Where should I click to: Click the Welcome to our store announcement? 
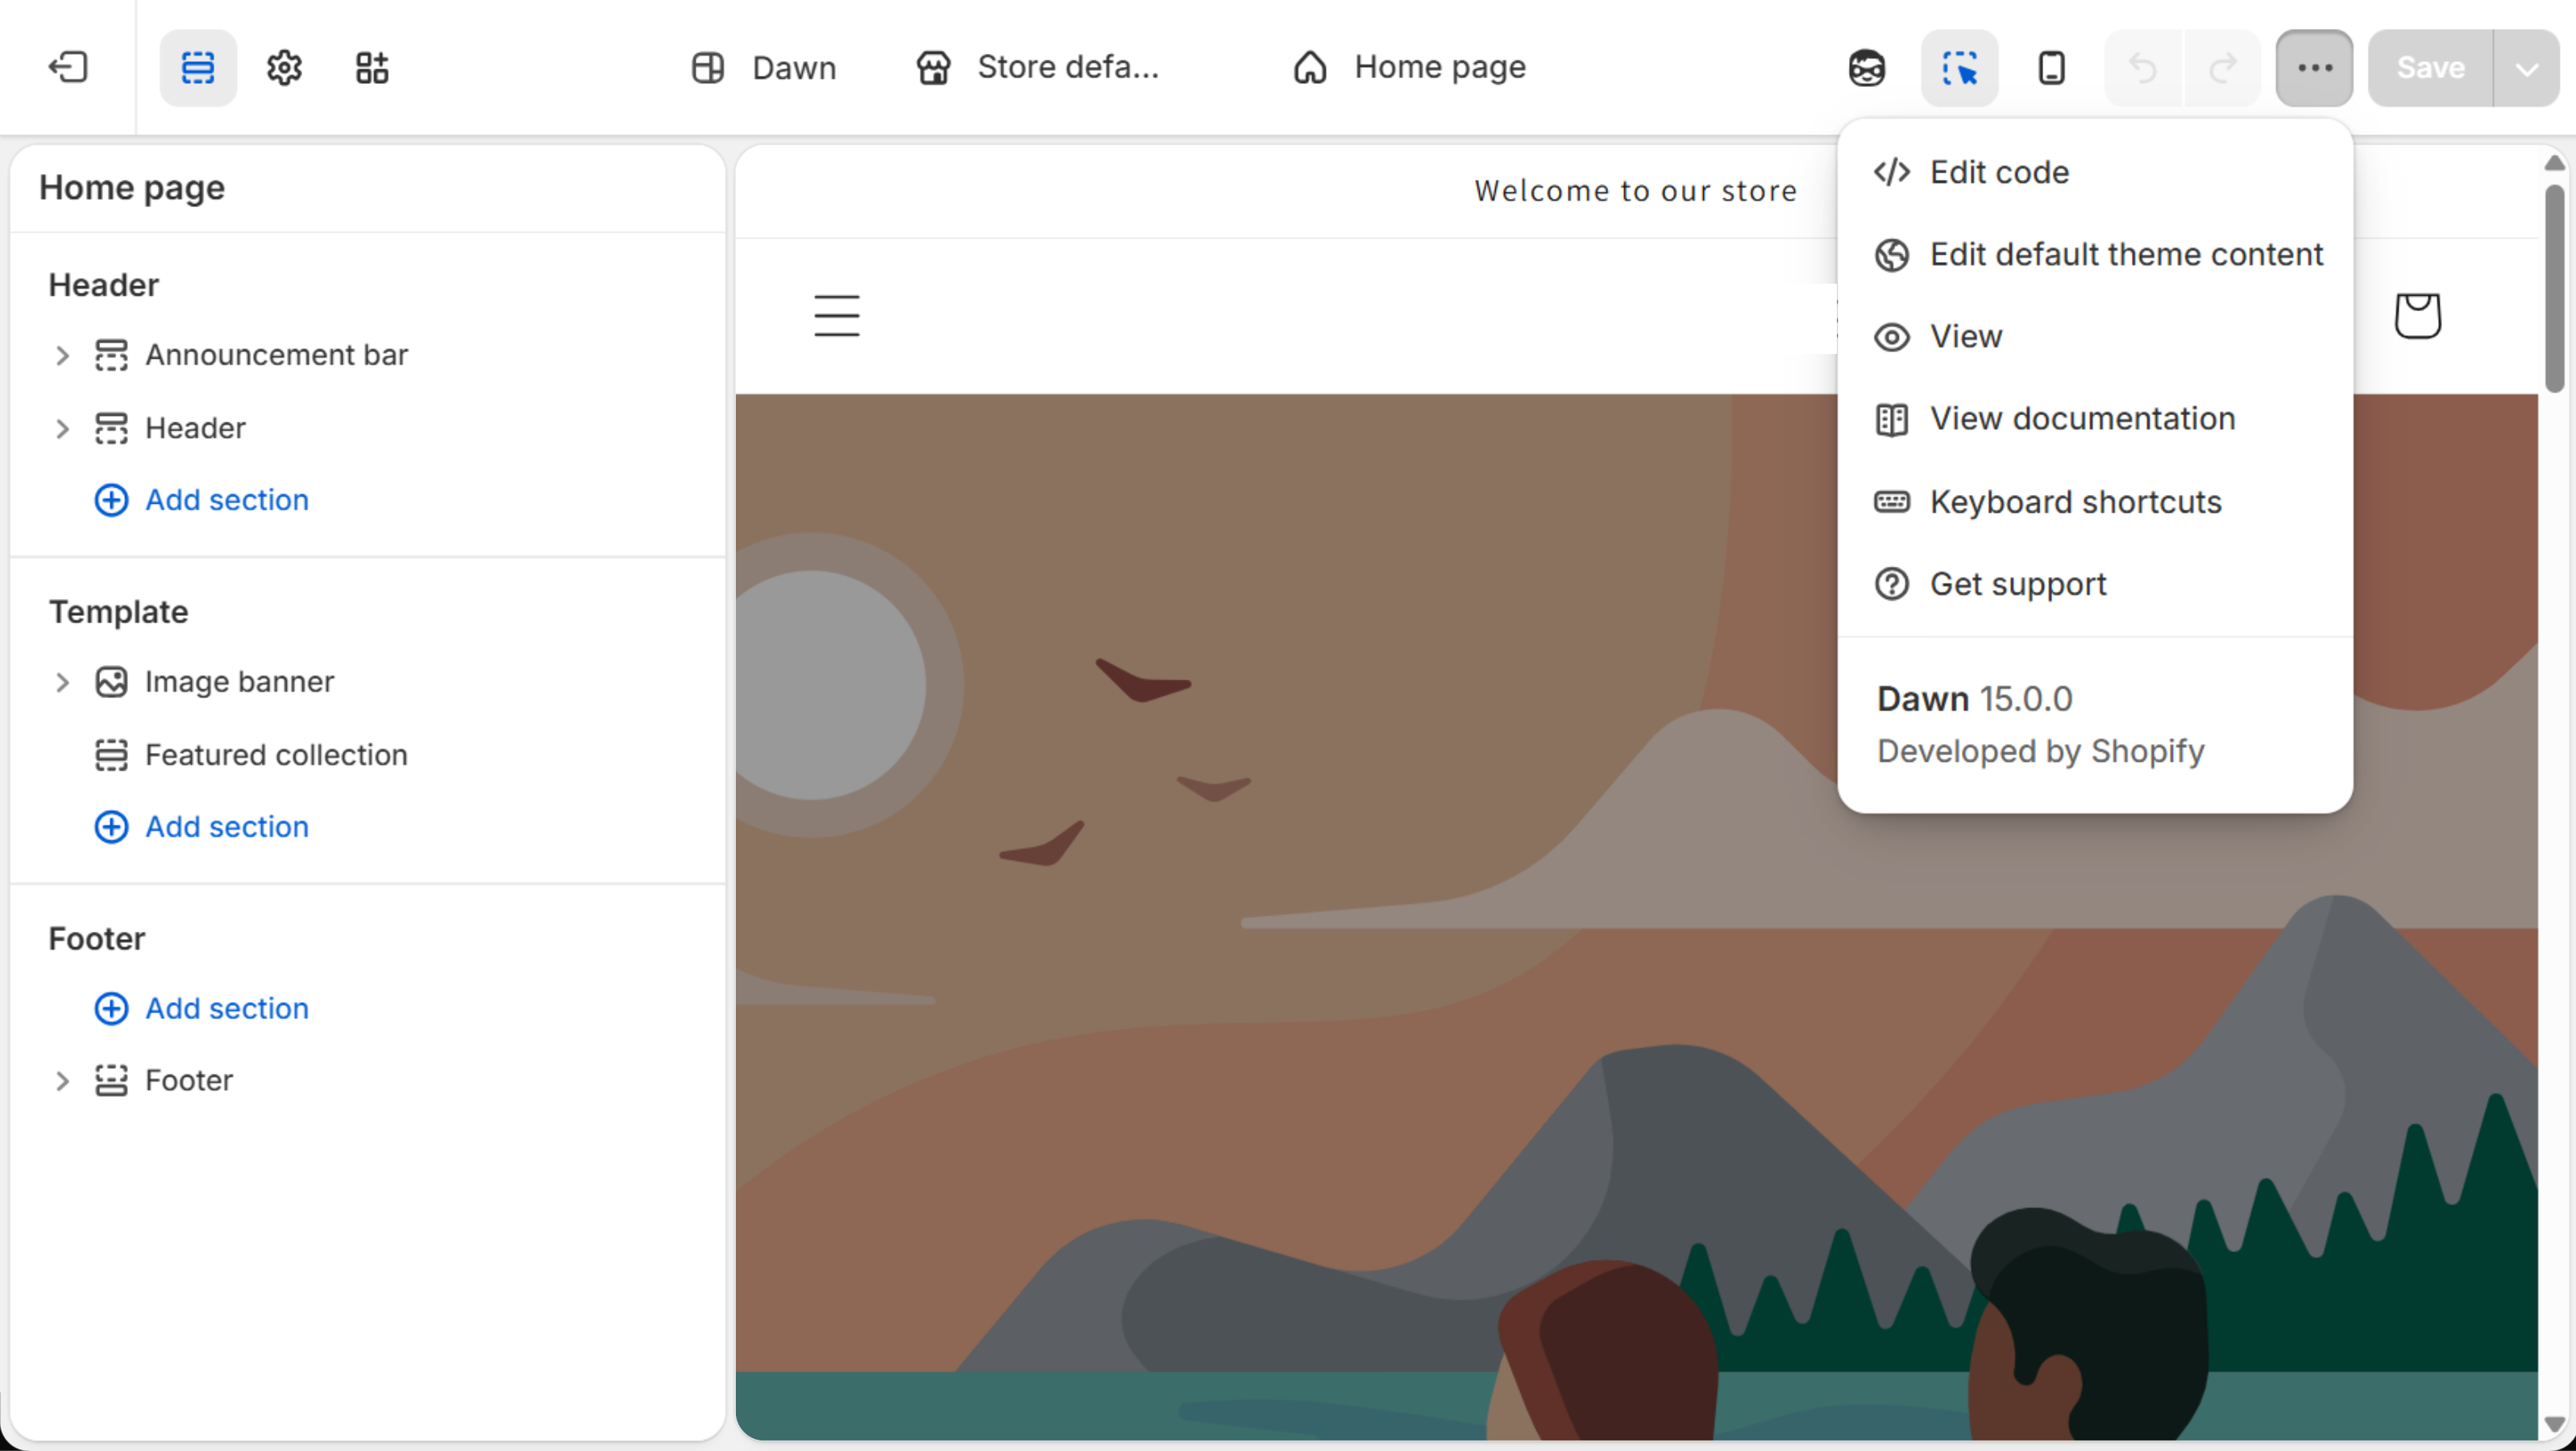[1635, 191]
